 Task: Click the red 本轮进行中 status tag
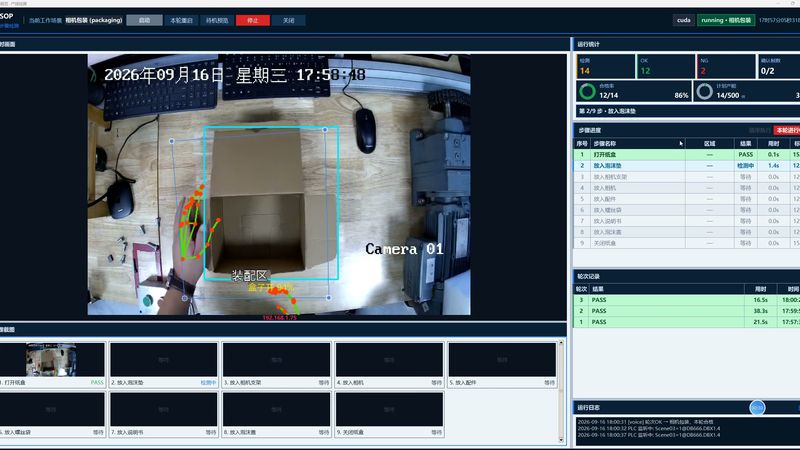coord(787,130)
